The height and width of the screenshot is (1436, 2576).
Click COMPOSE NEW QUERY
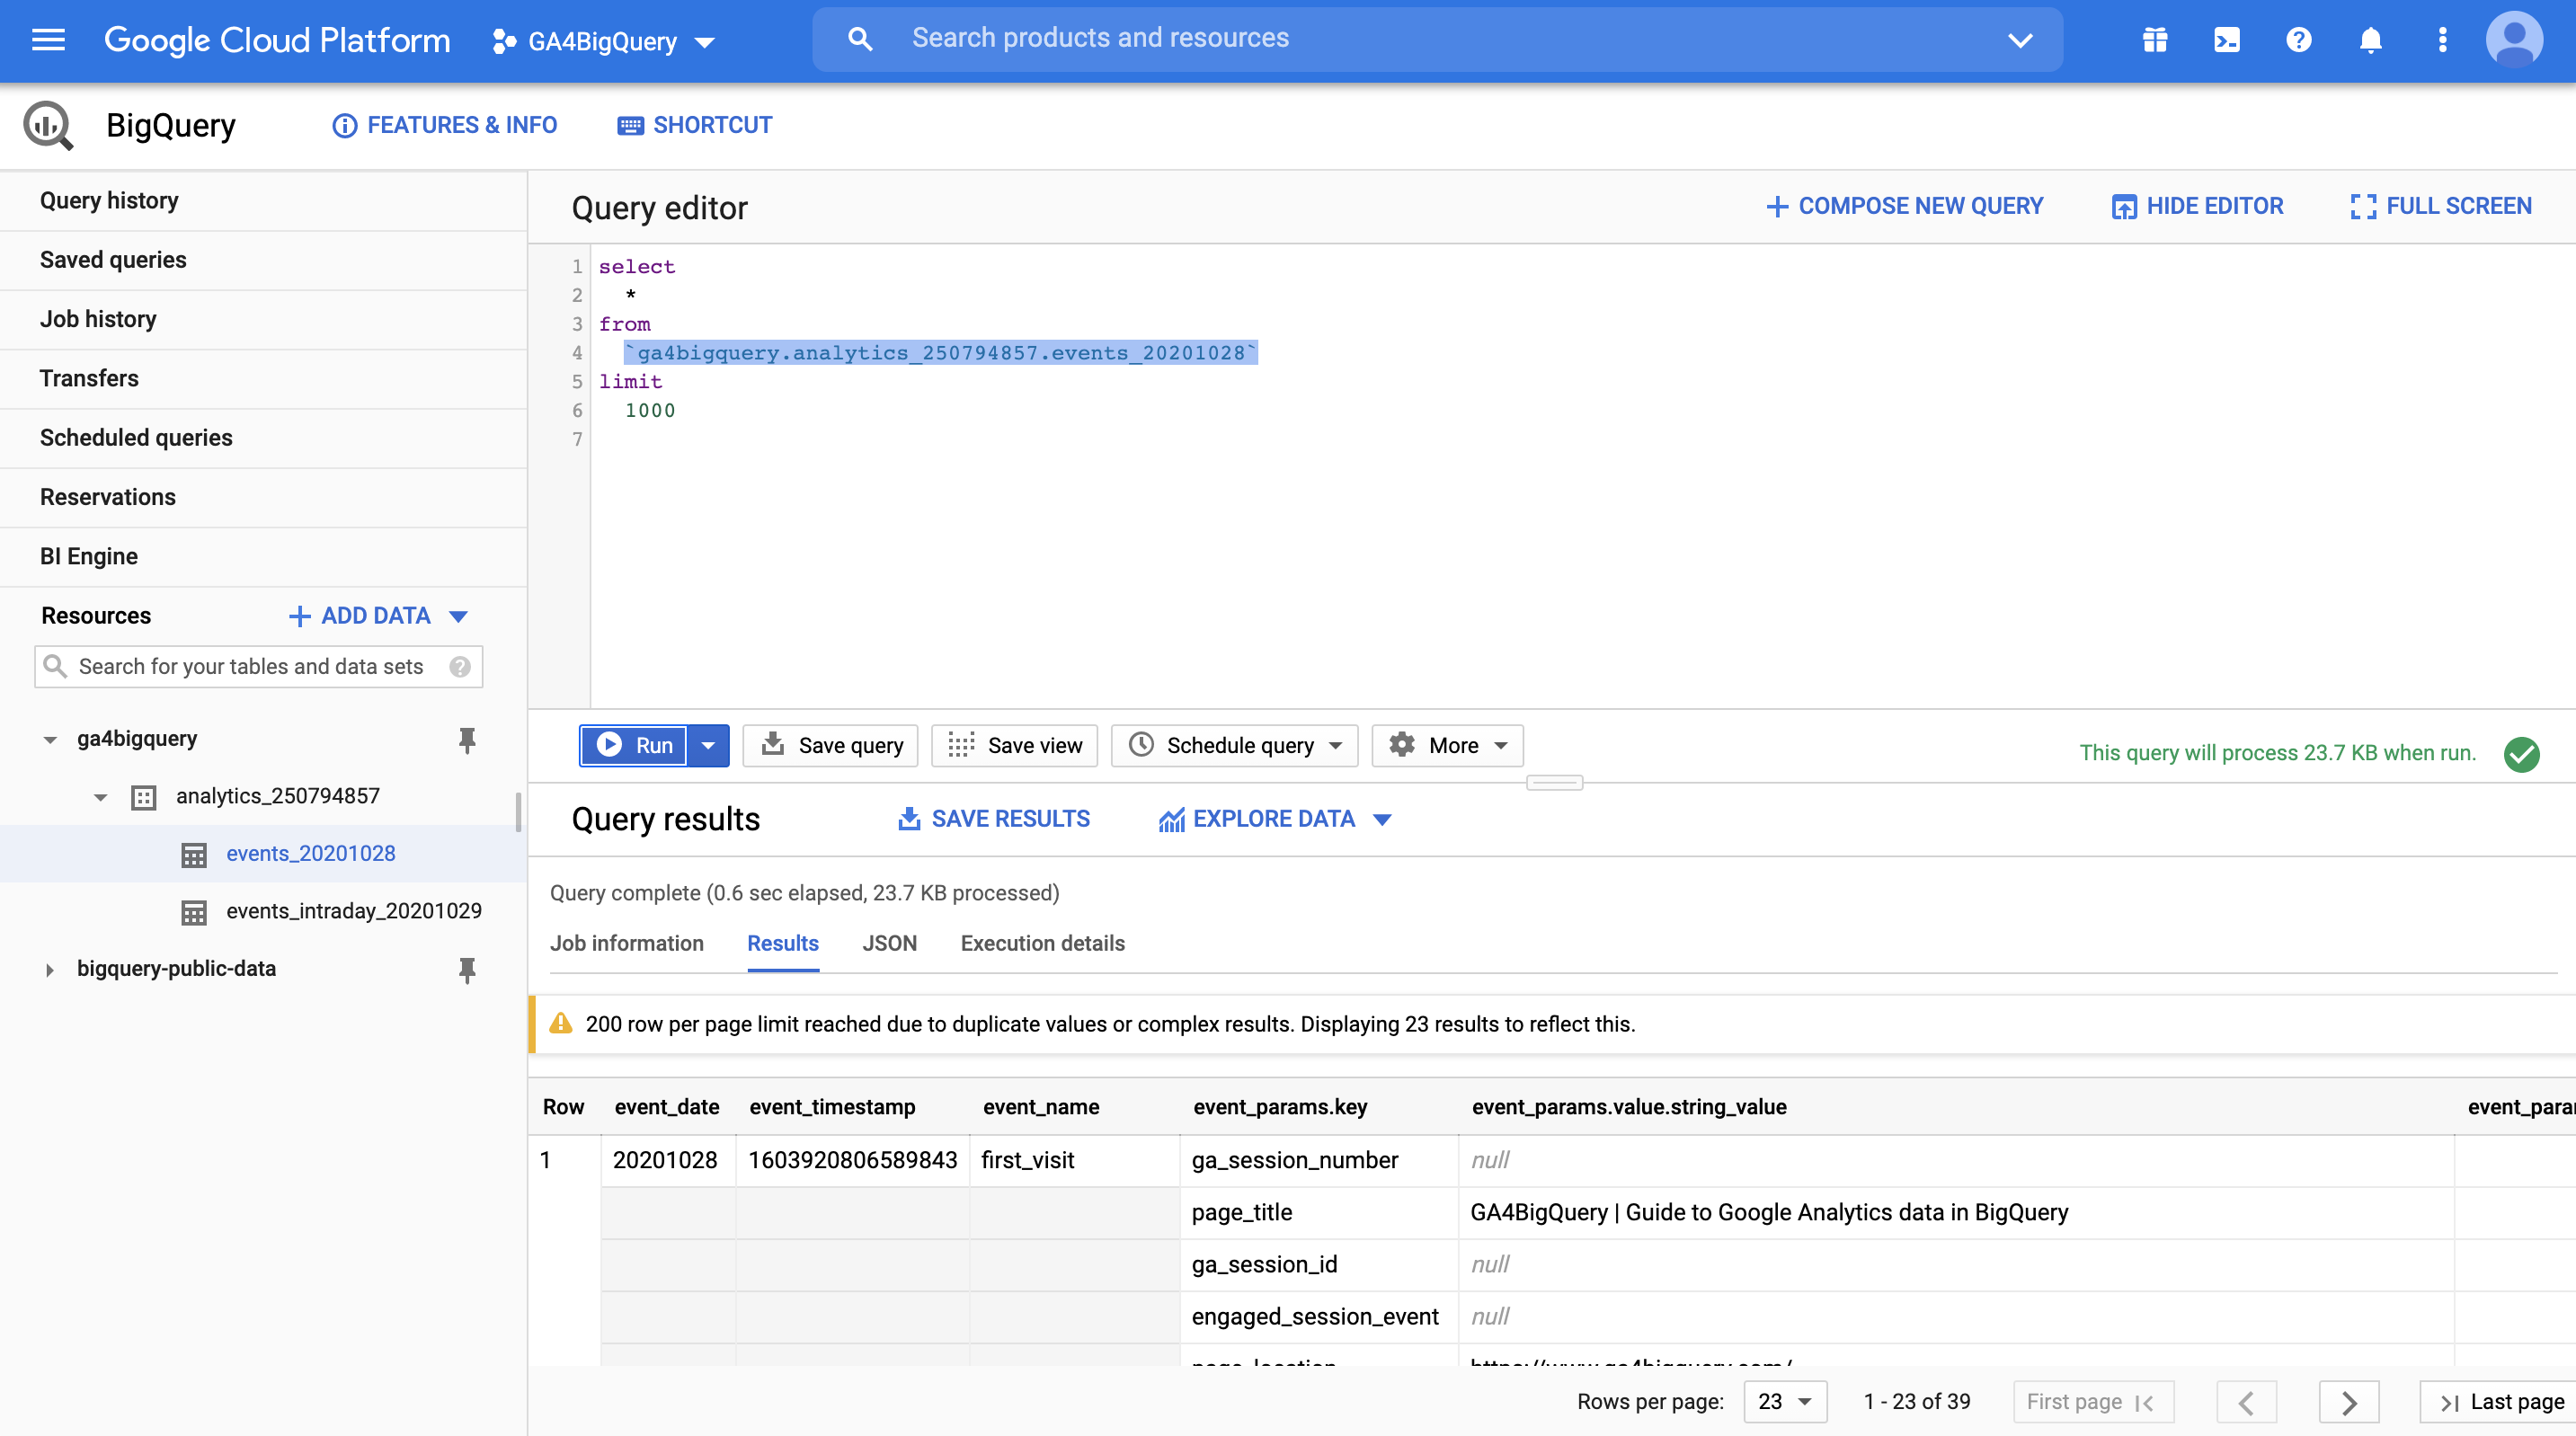point(1903,206)
